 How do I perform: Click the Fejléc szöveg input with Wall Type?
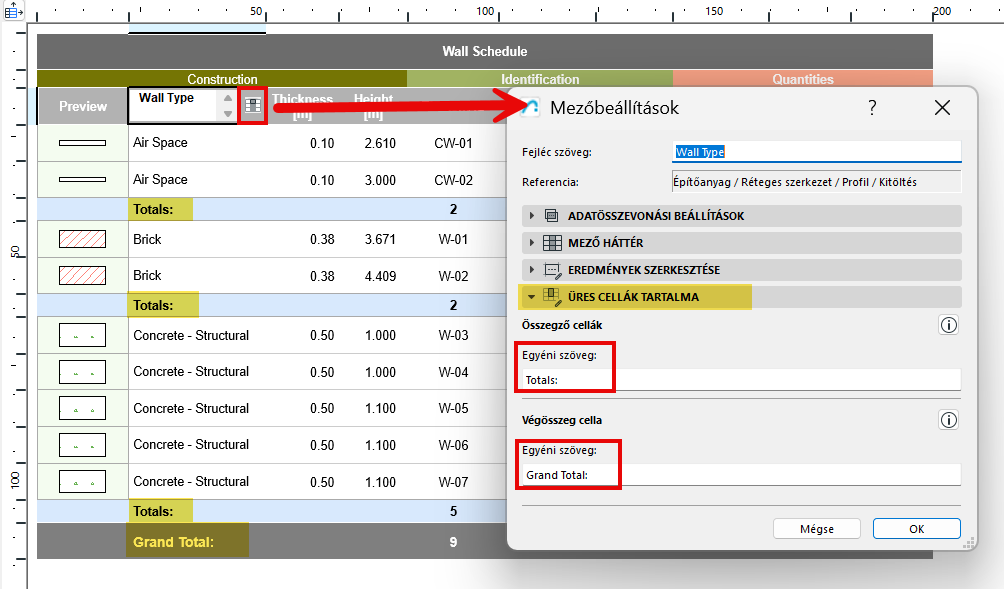(x=816, y=152)
